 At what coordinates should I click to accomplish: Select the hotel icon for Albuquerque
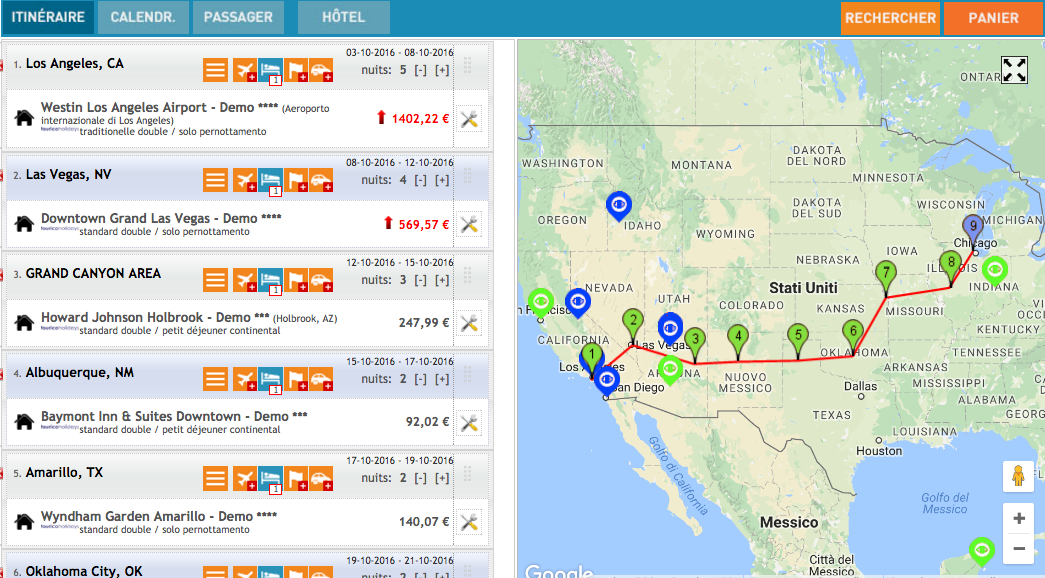270,379
